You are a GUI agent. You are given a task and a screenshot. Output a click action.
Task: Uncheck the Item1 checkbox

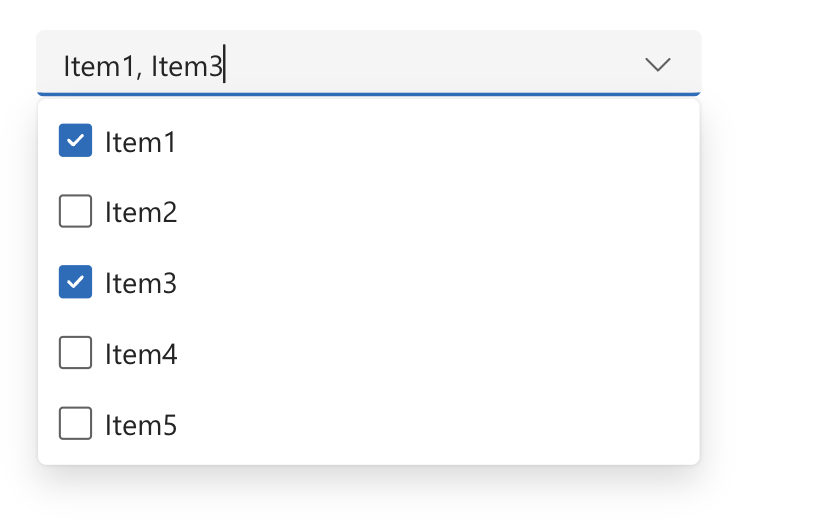pyautogui.click(x=76, y=141)
